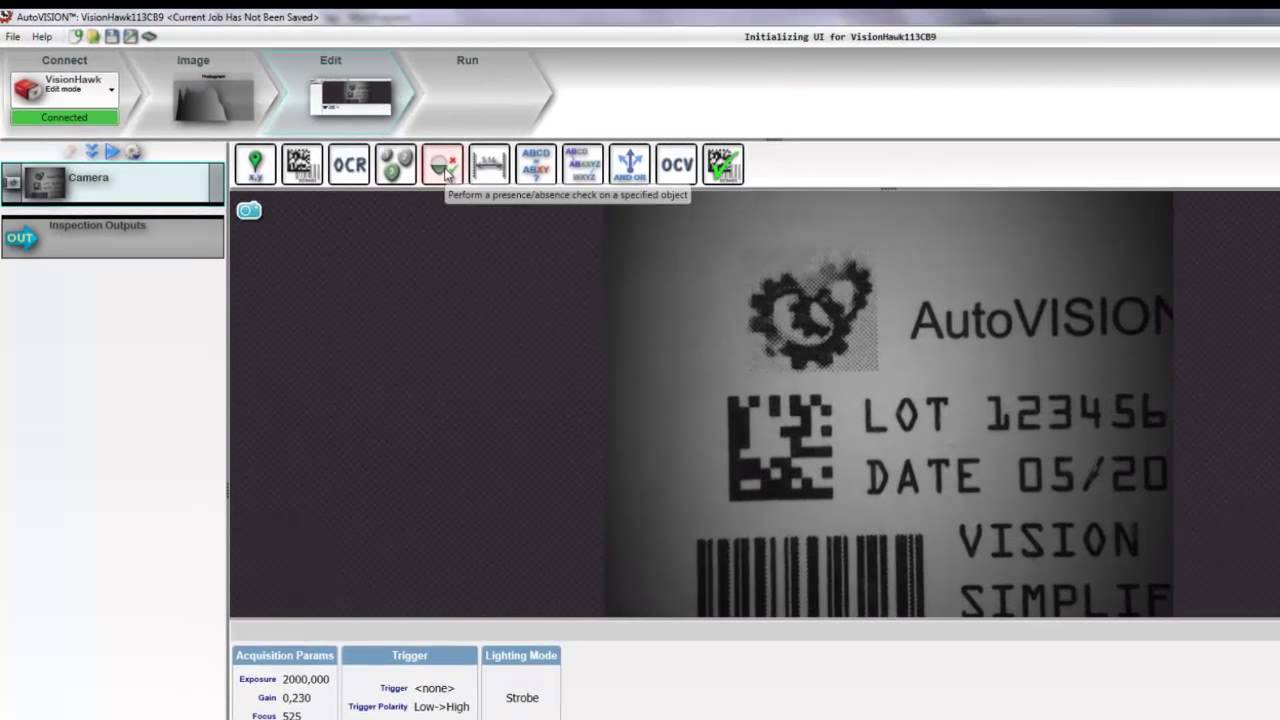Select the OCR tool
1280x720 pixels.
[349, 164]
